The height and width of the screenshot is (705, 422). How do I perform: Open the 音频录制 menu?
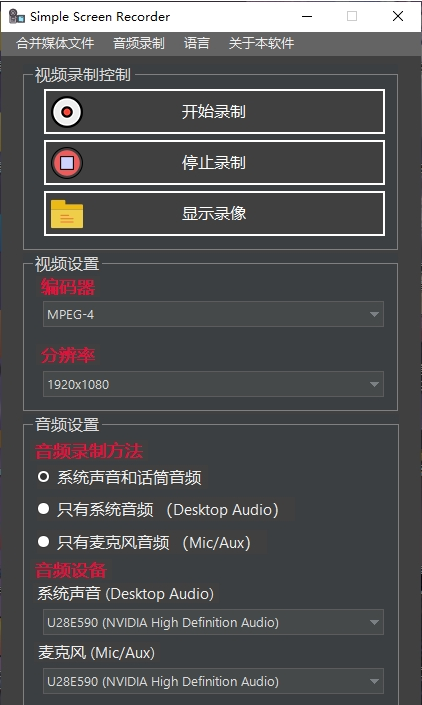coord(139,43)
